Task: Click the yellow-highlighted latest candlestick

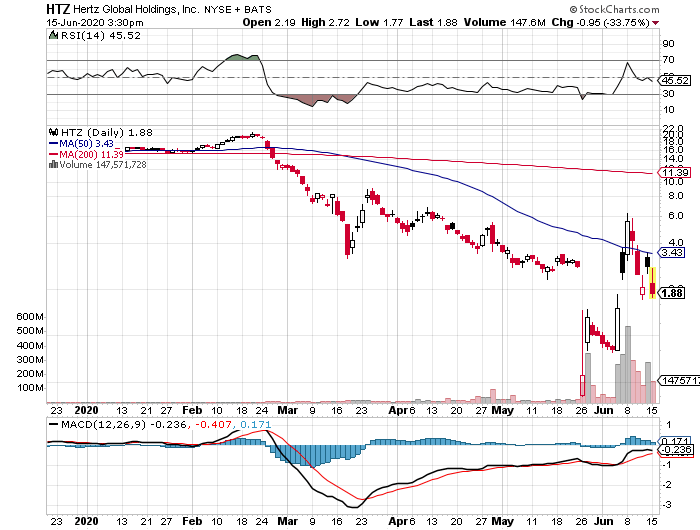Action: [652, 283]
